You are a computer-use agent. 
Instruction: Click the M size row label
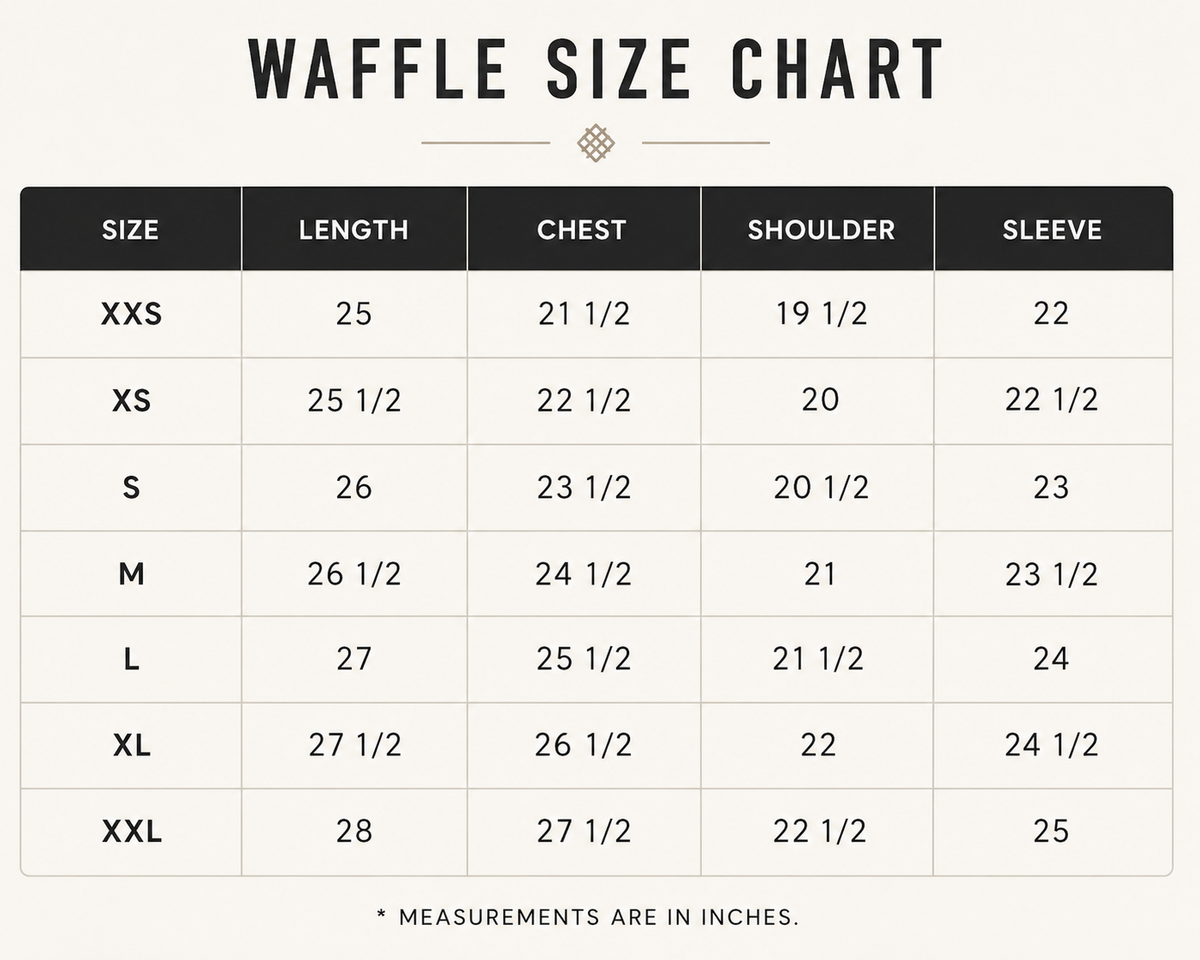tap(131, 574)
